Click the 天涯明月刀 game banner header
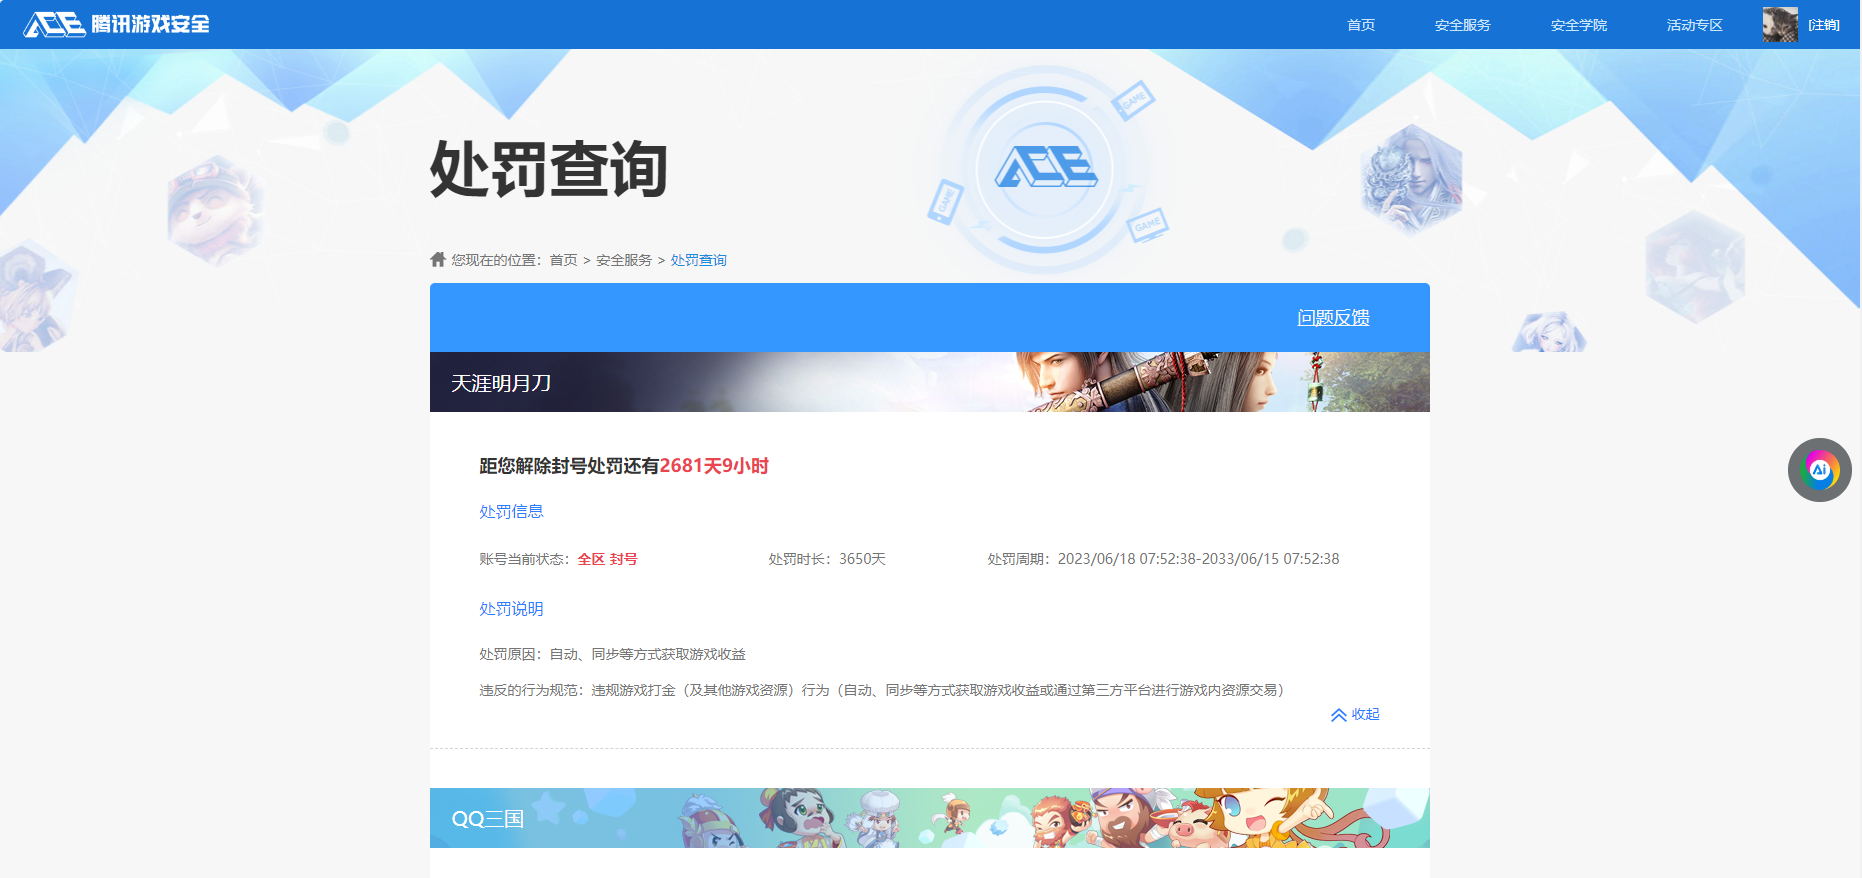Screen dimensions: 1862x878 tap(929, 382)
